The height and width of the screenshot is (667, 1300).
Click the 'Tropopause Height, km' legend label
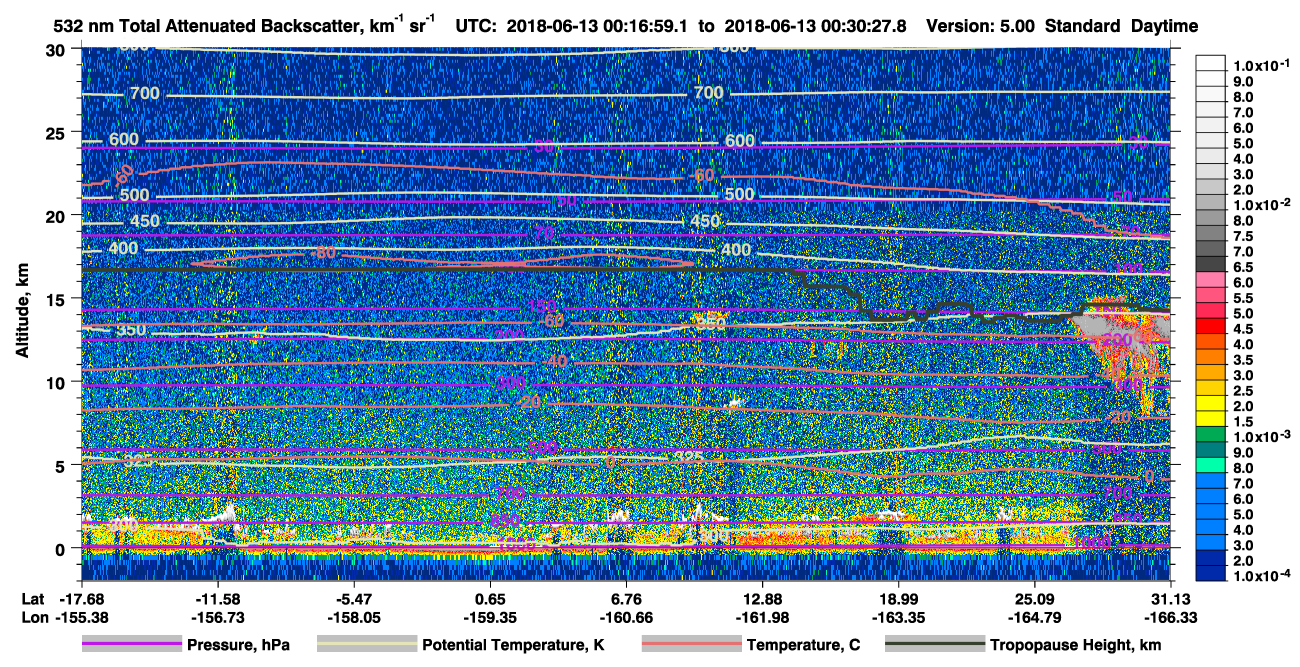[x=1076, y=645]
